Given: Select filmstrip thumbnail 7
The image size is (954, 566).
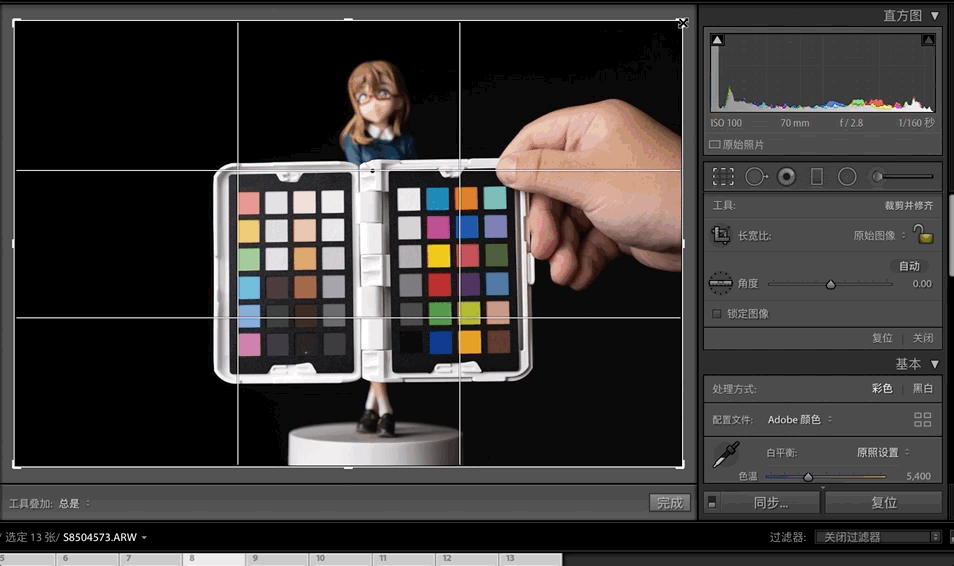Looking at the screenshot, I should pyautogui.click(x=151, y=559).
